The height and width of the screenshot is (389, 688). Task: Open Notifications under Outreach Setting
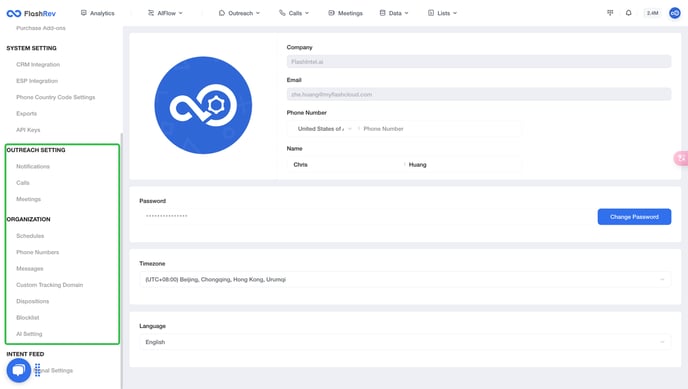pos(33,167)
